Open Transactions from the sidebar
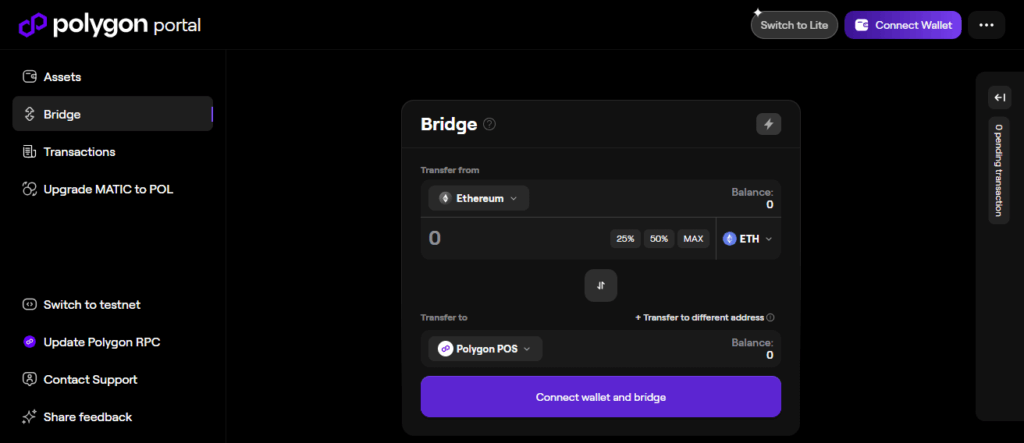Screen dimensions: 1024x443 click(x=79, y=152)
